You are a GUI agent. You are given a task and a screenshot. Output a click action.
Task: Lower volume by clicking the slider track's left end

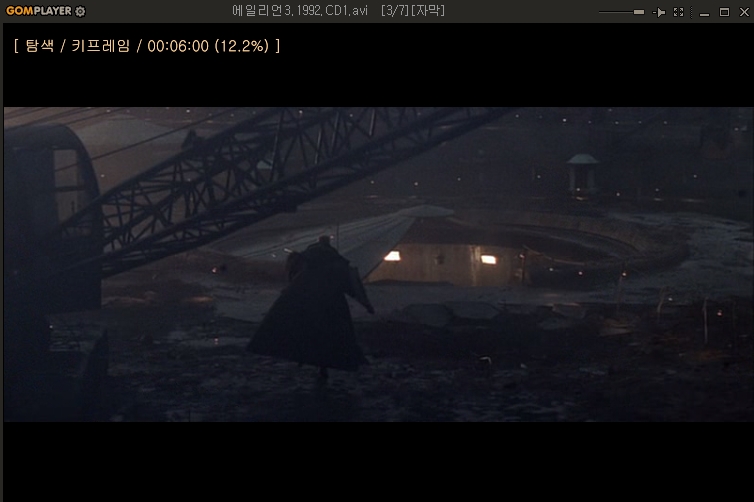coord(602,12)
